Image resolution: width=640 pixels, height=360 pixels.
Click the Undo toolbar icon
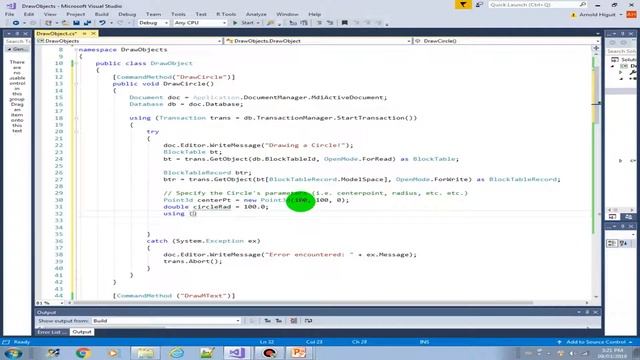(x=102, y=23)
